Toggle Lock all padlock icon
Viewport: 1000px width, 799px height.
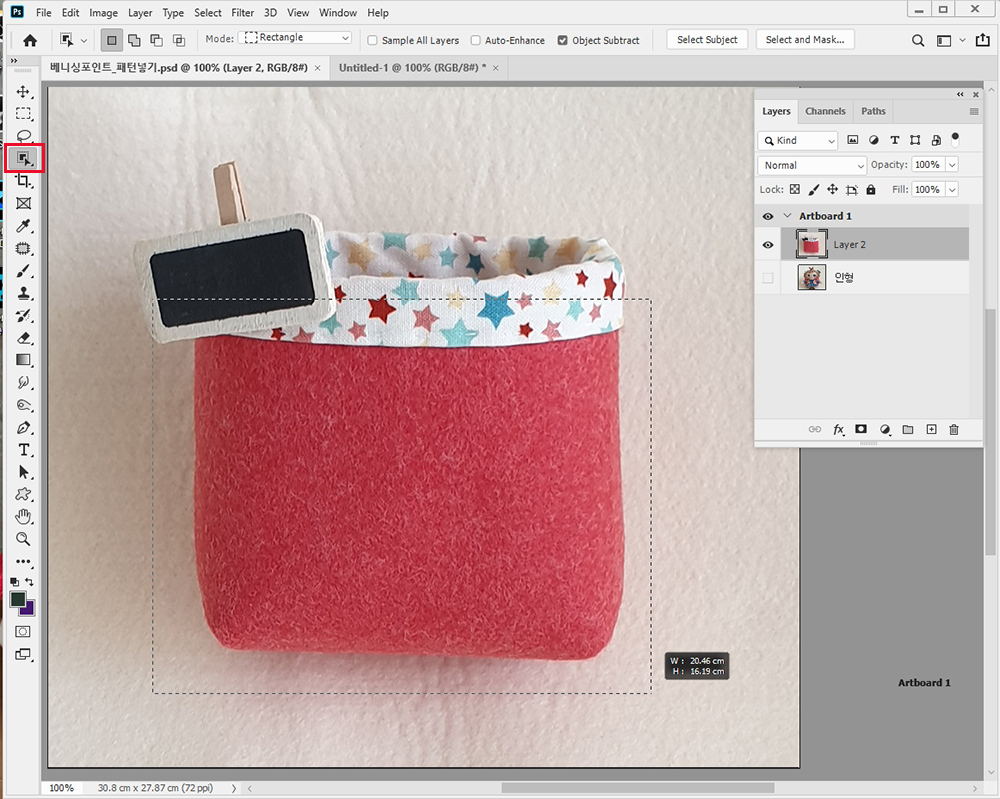click(x=871, y=189)
